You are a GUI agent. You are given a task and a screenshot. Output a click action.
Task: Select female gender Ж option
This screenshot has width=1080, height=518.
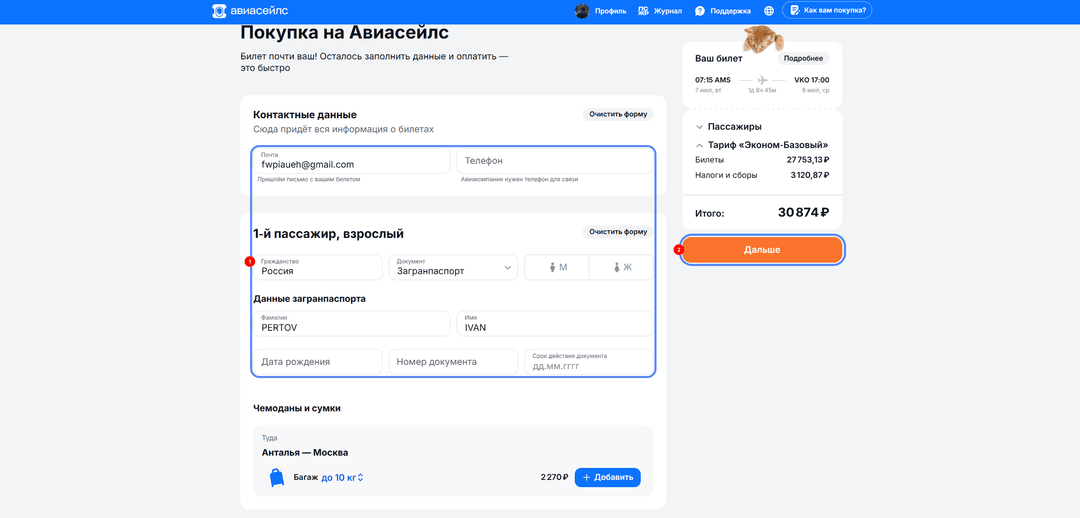tap(621, 267)
